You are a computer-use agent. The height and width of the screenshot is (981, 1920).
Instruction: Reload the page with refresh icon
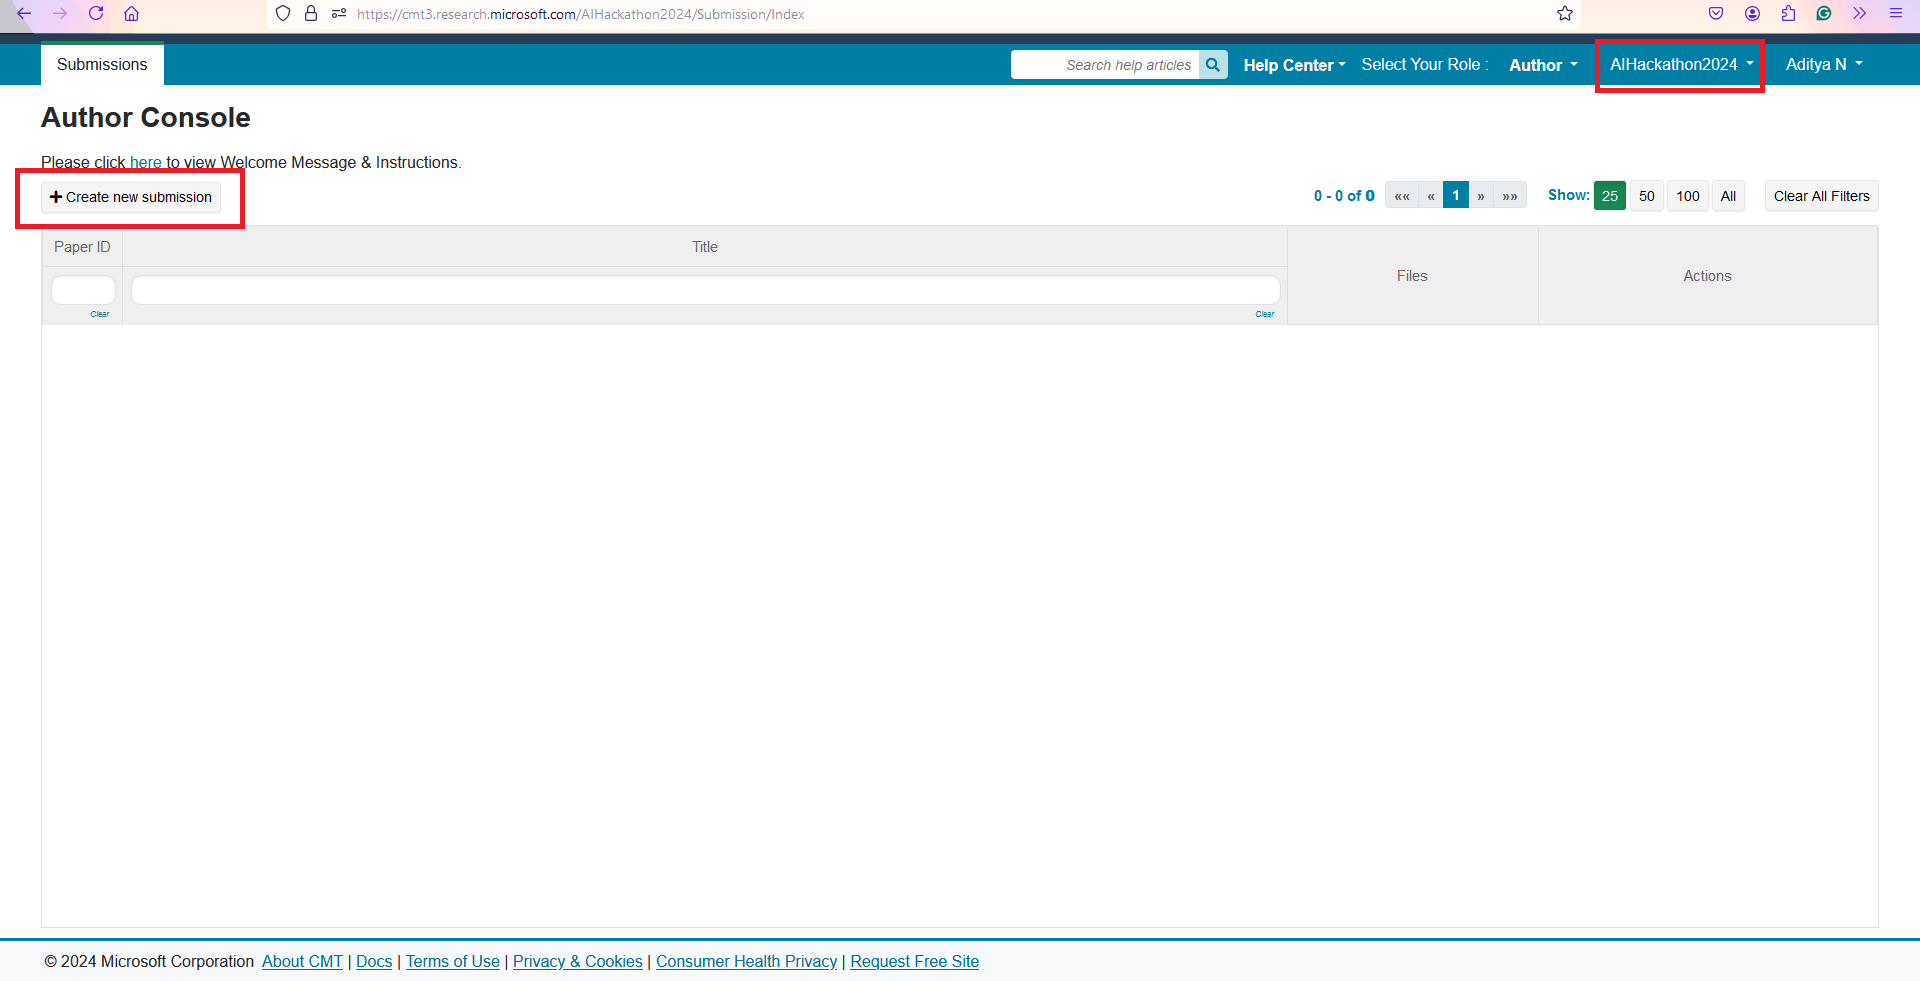(x=96, y=14)
